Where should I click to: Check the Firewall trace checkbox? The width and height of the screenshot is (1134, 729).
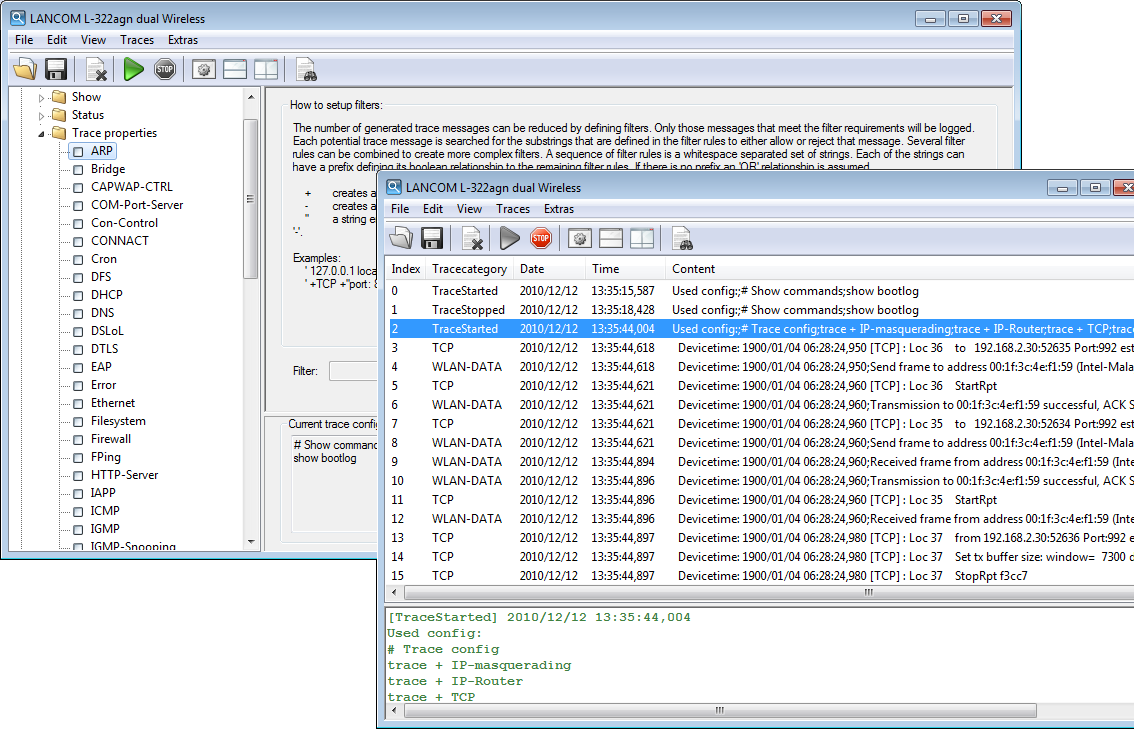click(x=78, y=440)
